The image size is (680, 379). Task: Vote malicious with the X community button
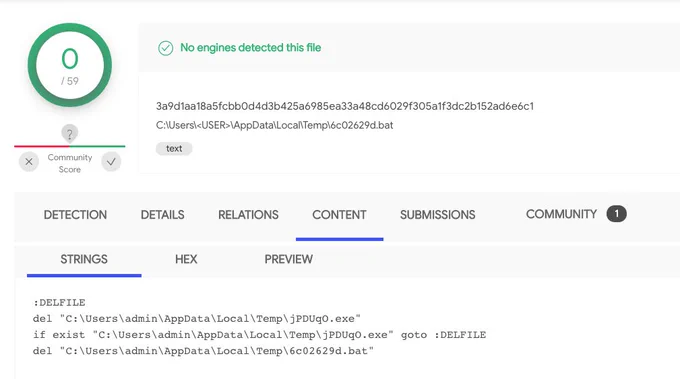29,162
